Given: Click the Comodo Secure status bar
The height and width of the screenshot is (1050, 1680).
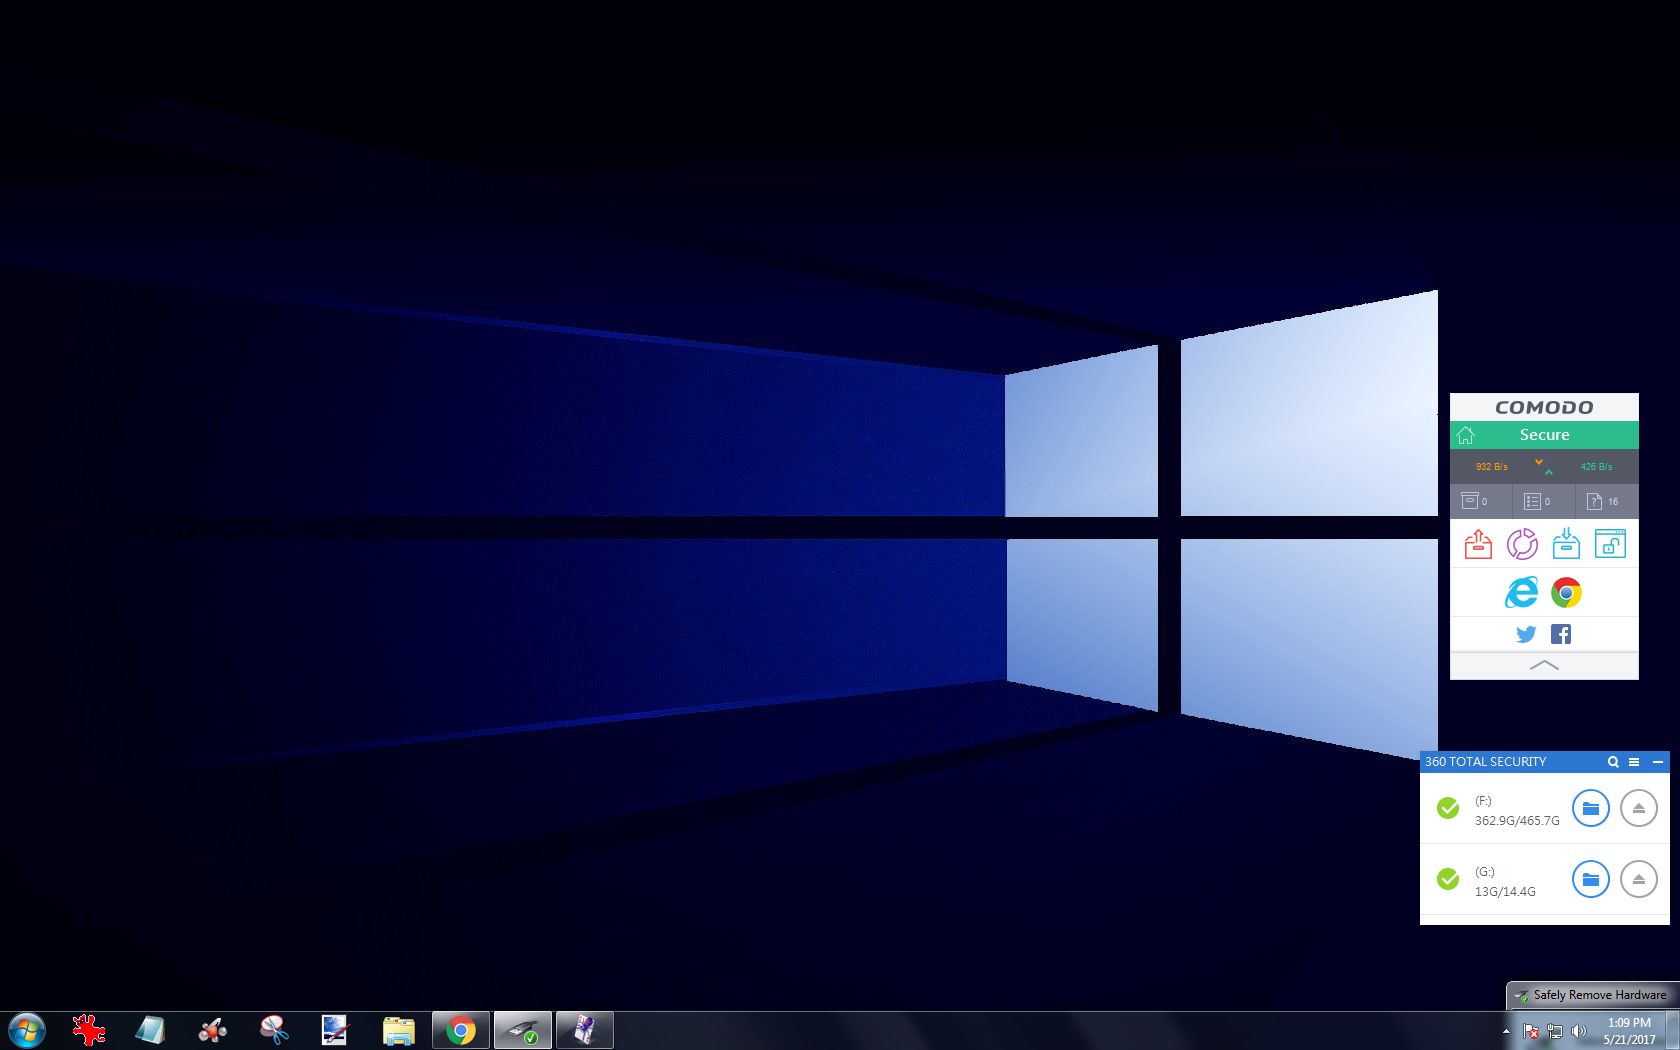Looking at the screenshot, I should [x=1545, y=435].
